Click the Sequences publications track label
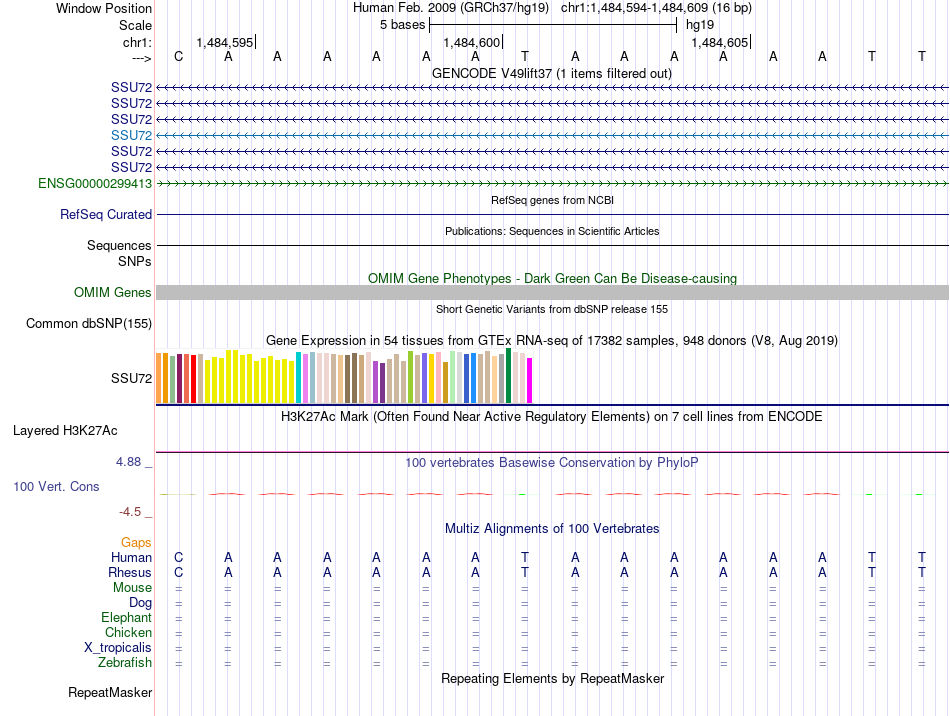This screenshot has height=716, width=950. (x=119, y=245)
